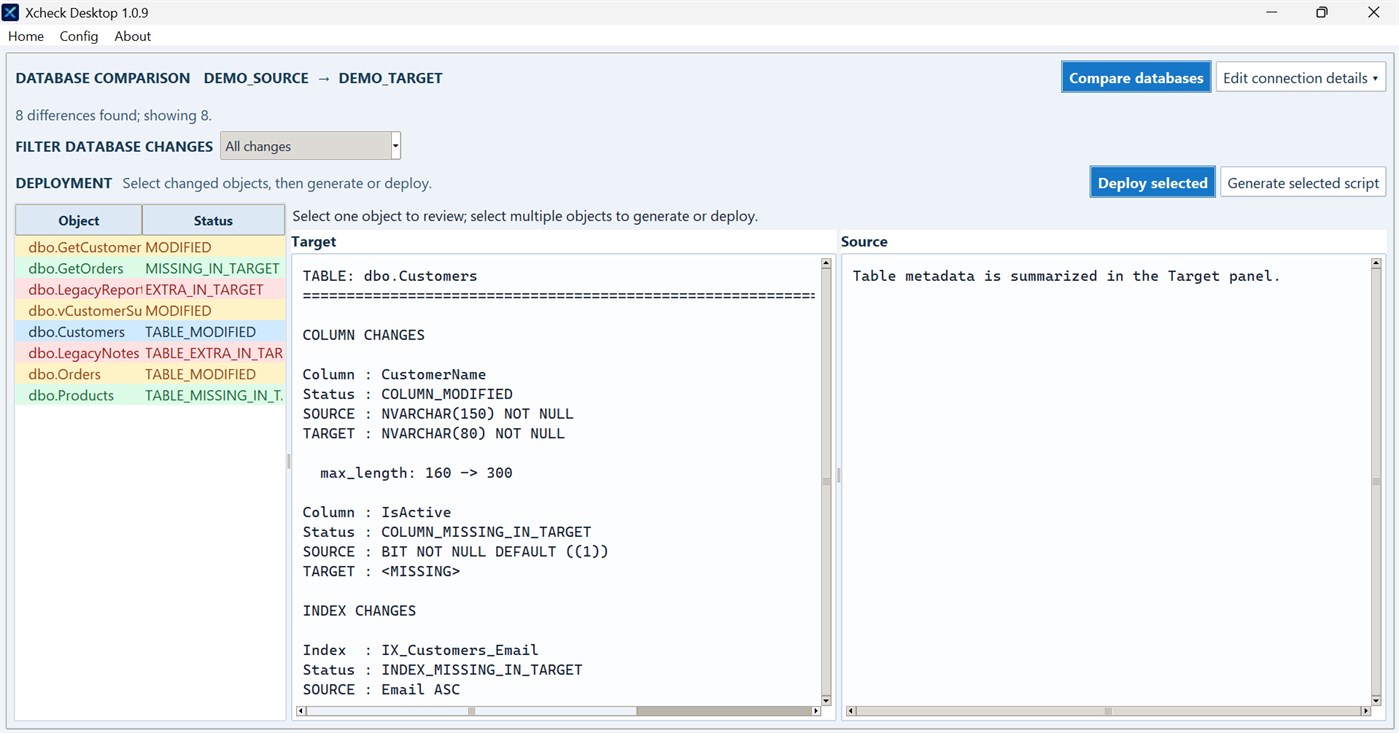Image resolution: width=1399 pixels, height=733 pixels.
Task: Open the Config menu
Action: tap(79, 36)
